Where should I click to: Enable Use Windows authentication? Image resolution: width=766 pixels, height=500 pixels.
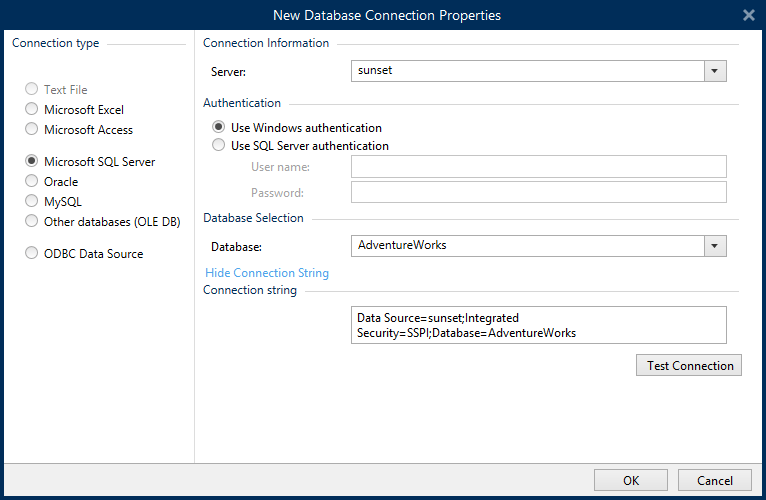tap(219, 128)
